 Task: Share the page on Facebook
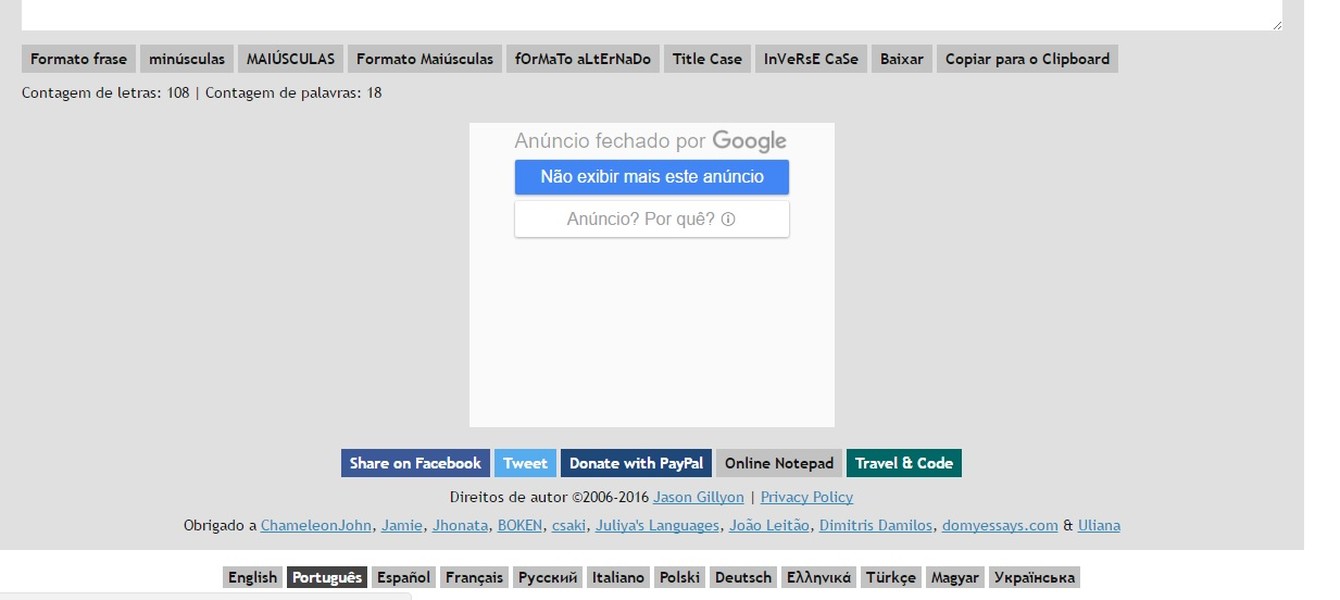pos(414,463)
